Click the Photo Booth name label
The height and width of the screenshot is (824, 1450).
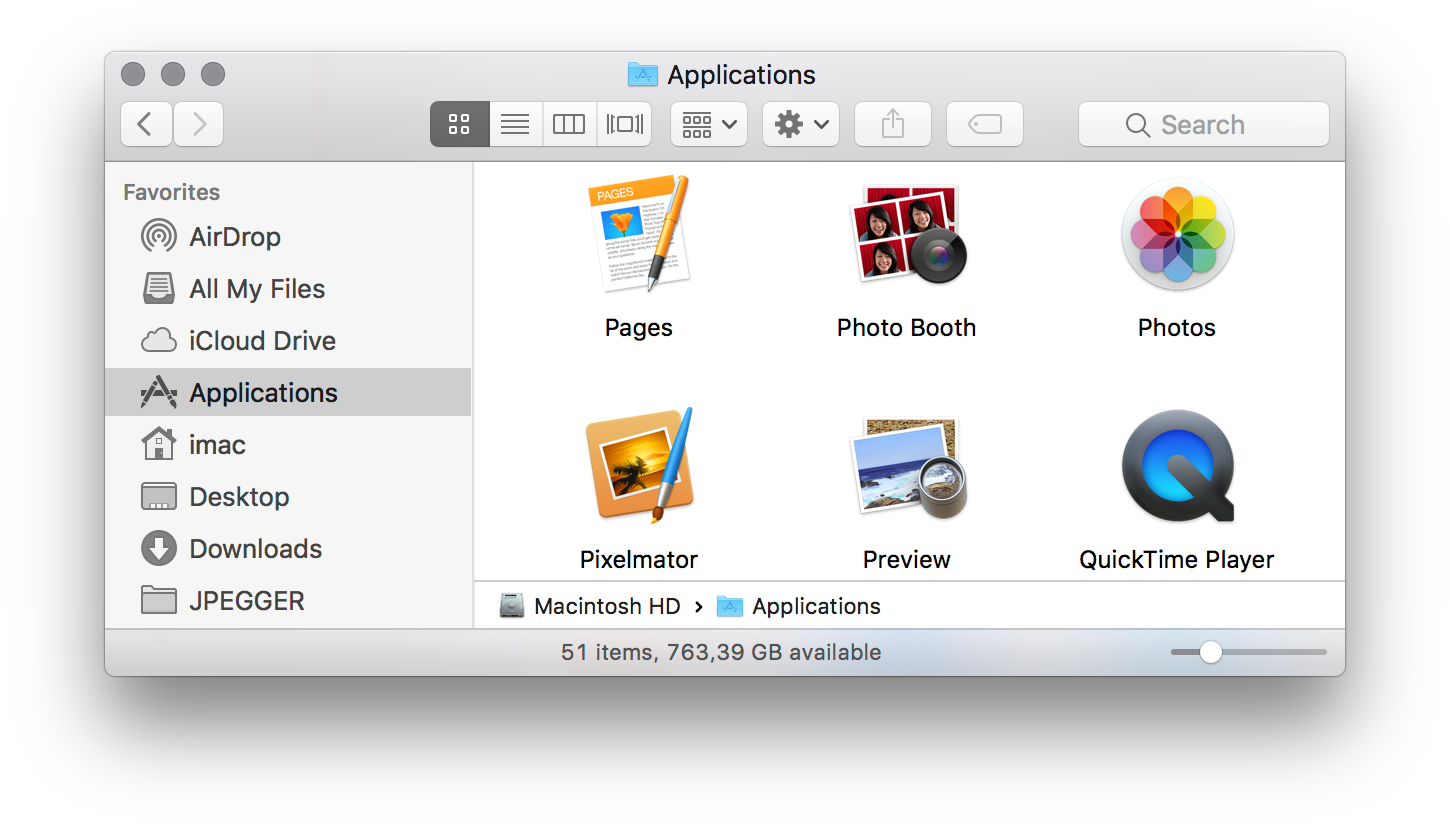tap(907, 328)
